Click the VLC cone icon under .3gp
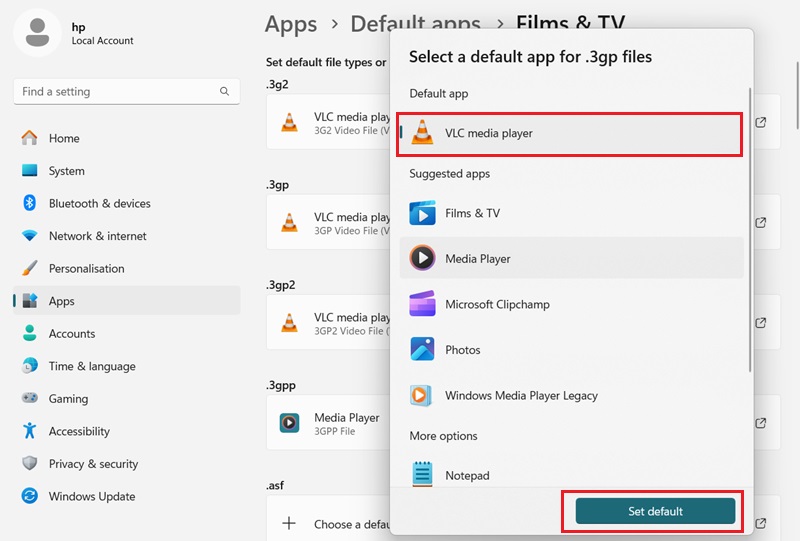800x541 pixels. click(x=289, y=223)
